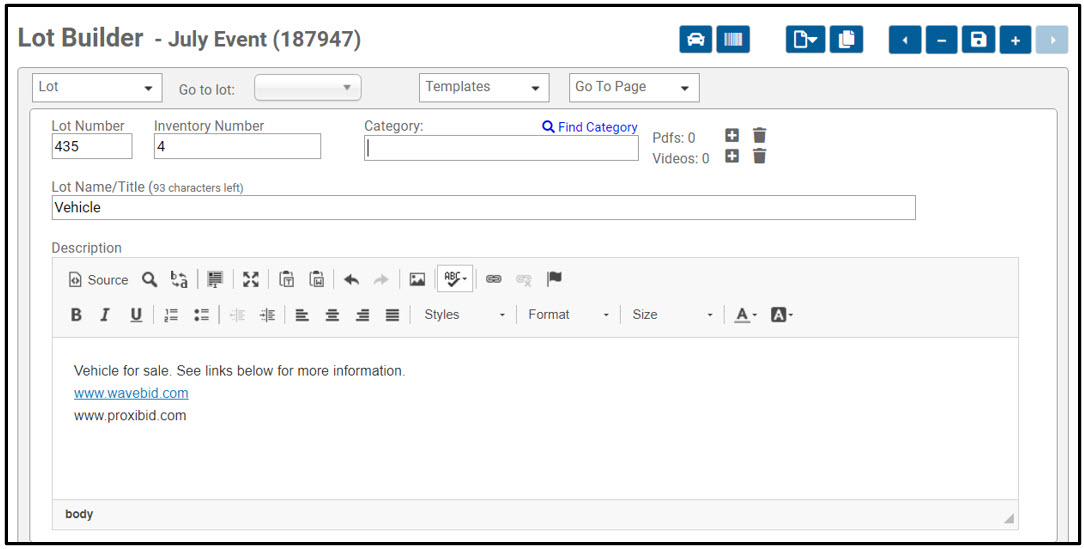1084x549 pixels.
Task: Open the Format dropdown
Action: click(568, 315)
